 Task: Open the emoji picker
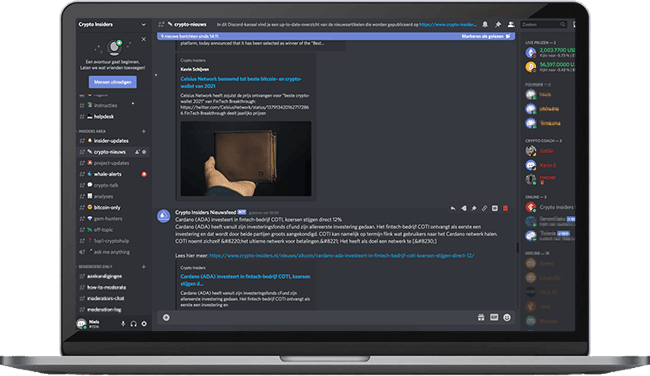pyautogui.click(x=507, y=318)
